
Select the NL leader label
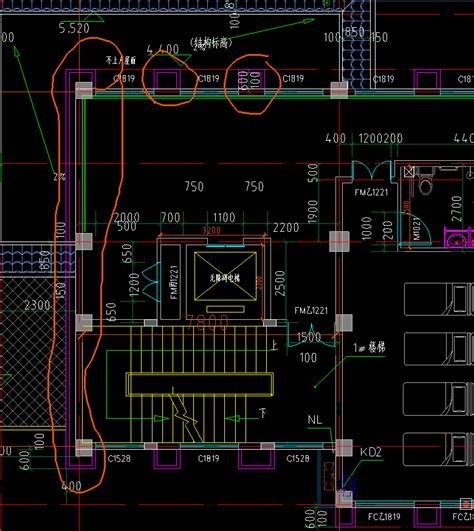click(315, 420)
